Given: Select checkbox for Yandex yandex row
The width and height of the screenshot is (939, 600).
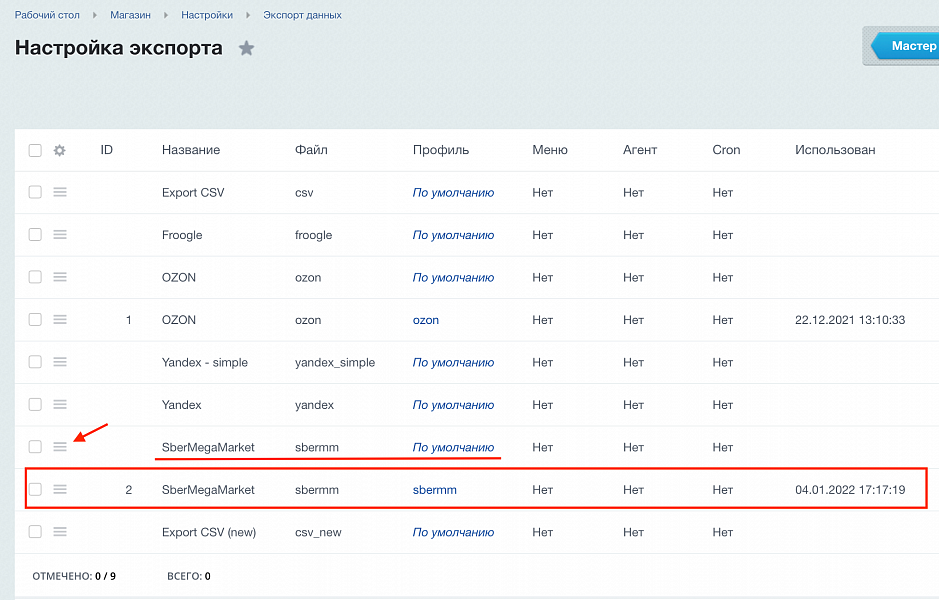Looking at the screenshot, I should 35,405.
